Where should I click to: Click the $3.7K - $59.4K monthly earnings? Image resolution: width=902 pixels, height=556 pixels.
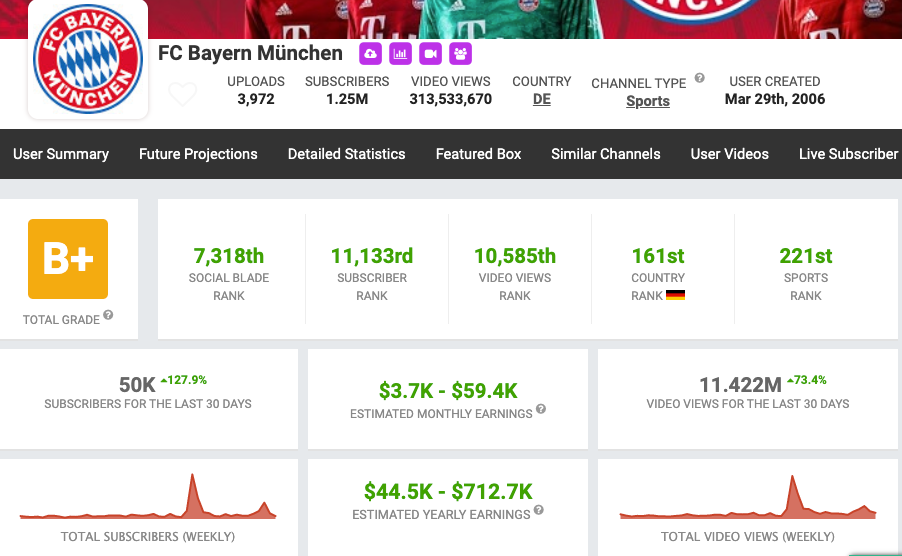click(448, 391)
